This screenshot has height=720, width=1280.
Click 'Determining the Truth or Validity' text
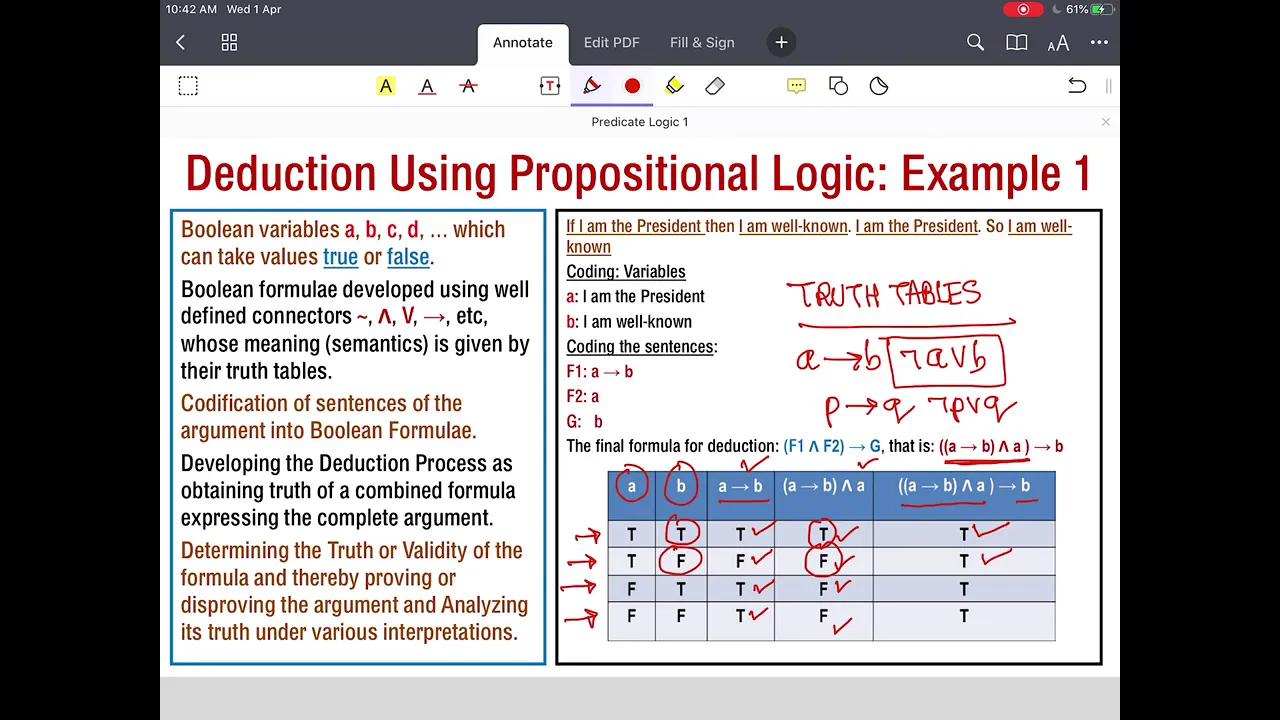(351, 551)
